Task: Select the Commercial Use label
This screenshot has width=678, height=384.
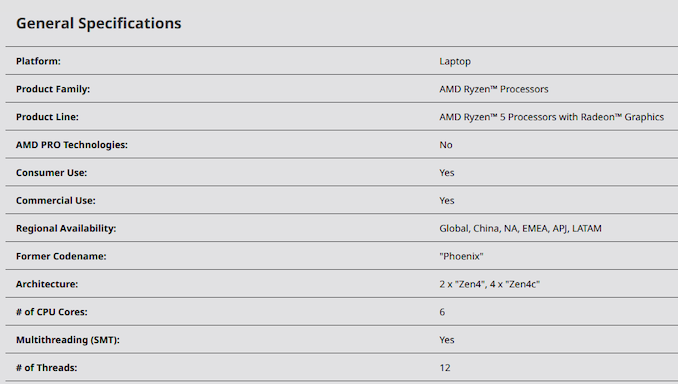Action: [56, 201]
